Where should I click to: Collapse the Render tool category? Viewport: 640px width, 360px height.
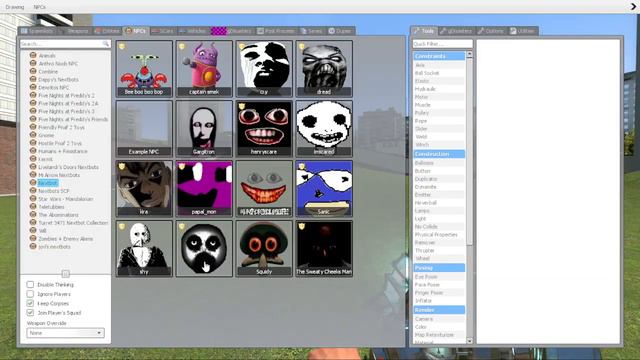click(x=439, y=310)
